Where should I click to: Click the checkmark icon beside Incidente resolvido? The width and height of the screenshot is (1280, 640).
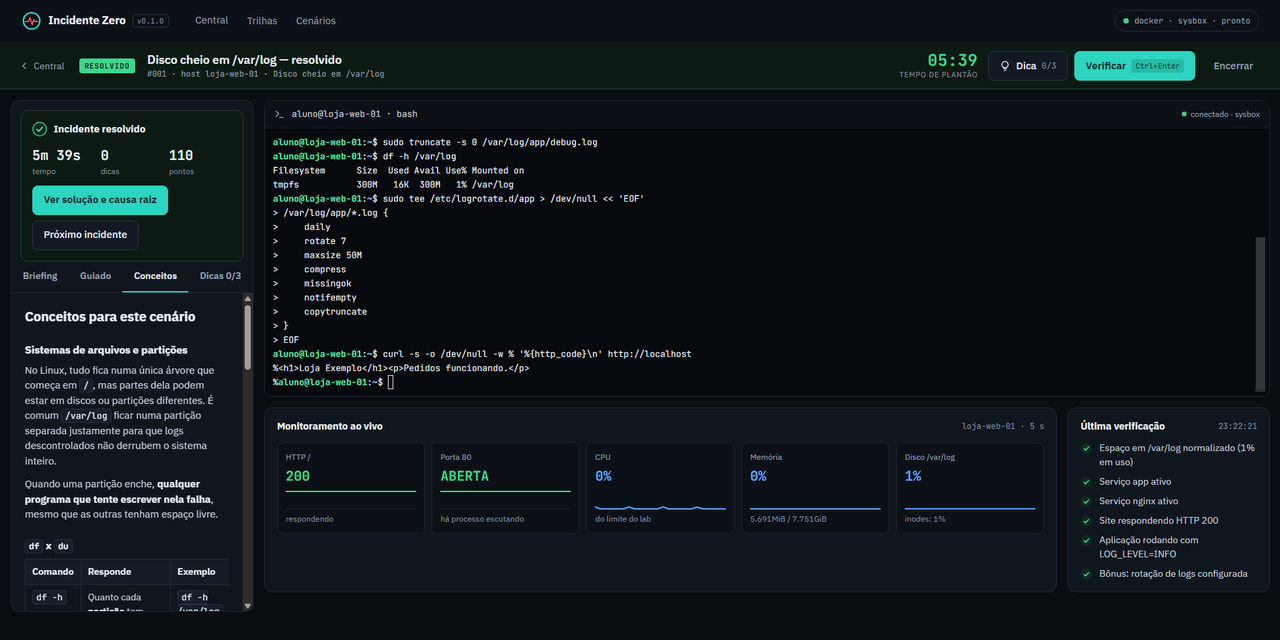[x=40, y=129]
